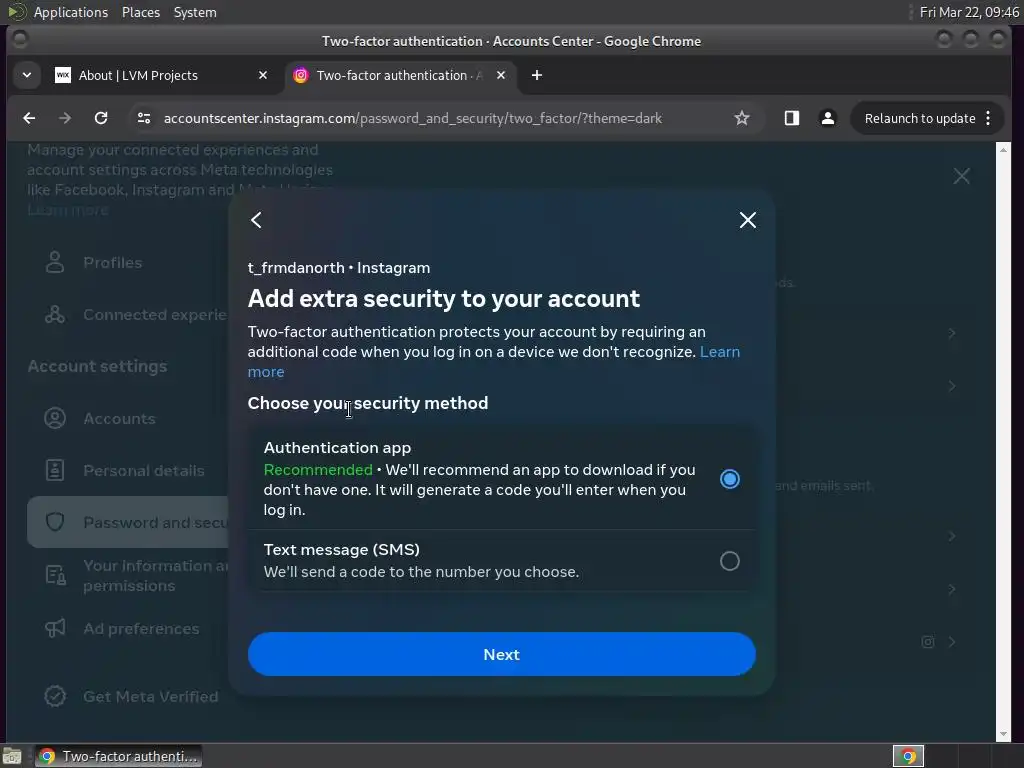The width and height of the screenshot is (1024, 768).
Task: Click the browser back arrow
Action: (x=29, y=118)
